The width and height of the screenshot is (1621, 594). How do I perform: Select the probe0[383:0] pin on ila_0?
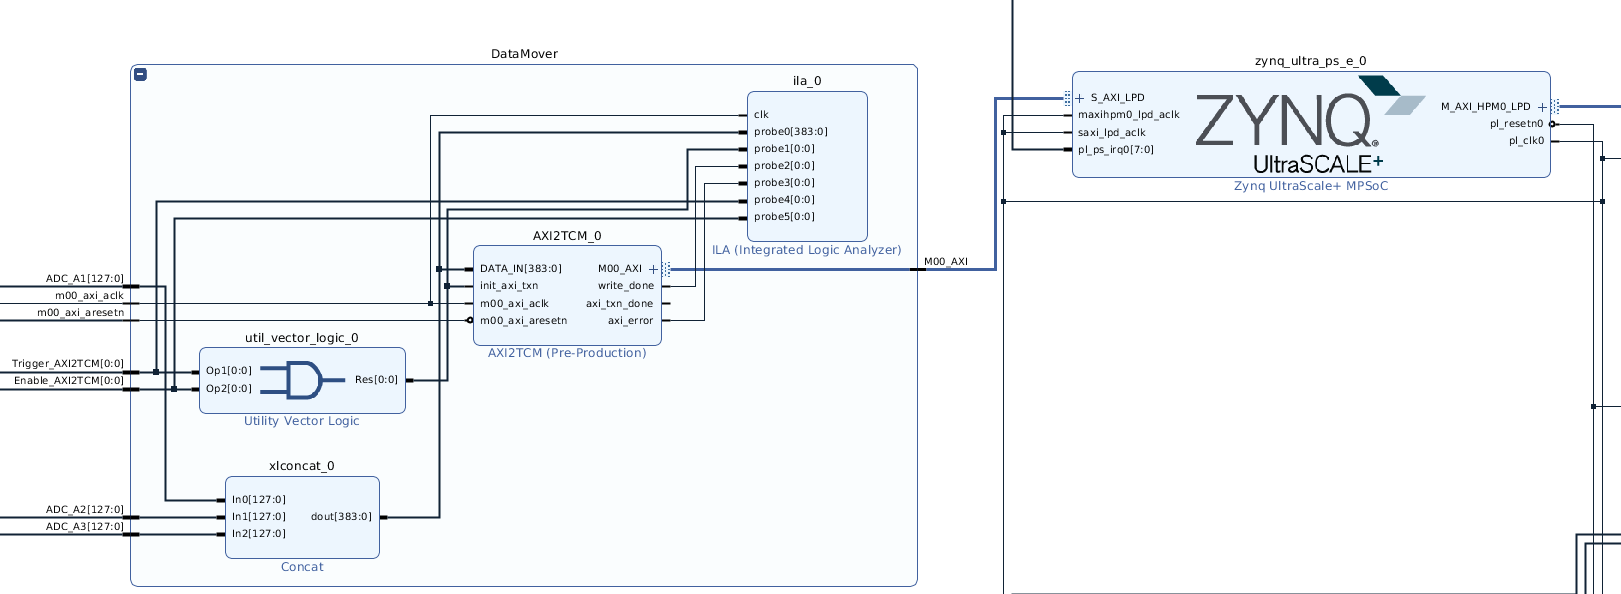pyautogui.click(x=790, y=132)
